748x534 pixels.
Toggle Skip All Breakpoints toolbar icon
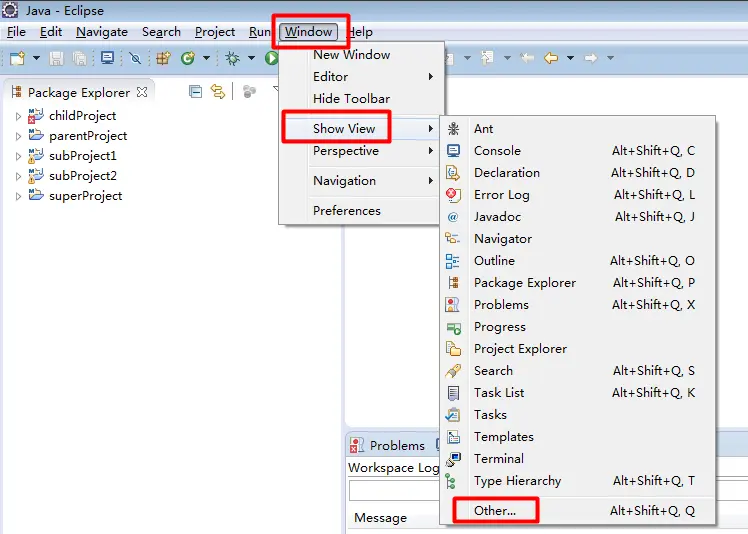[135, 58]
